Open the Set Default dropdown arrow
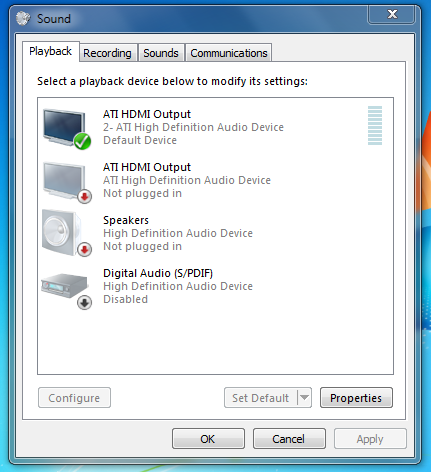This screenshot has height=472, width=431. pos(304,397)
